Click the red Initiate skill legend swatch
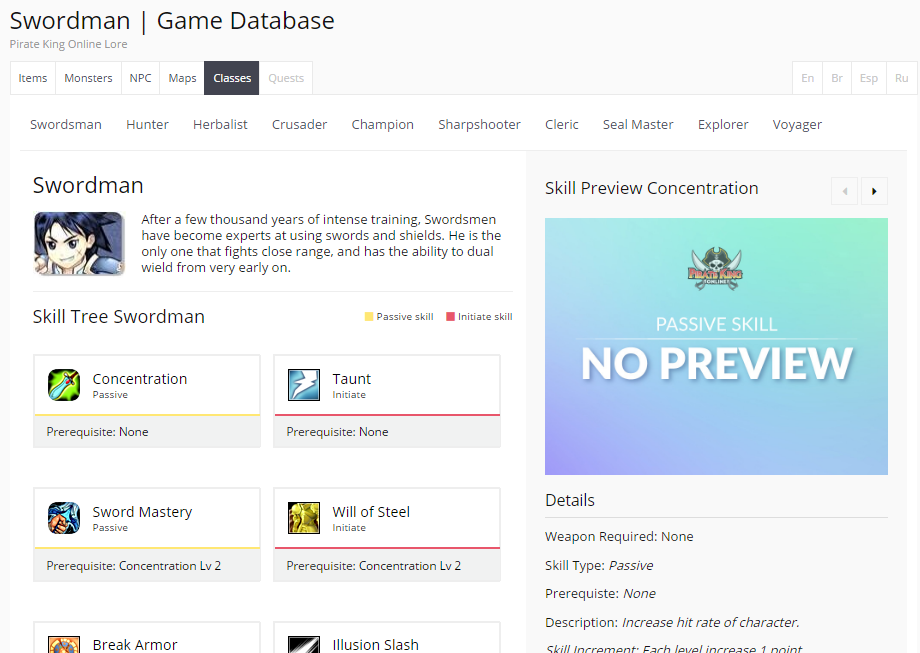This screenshot has height=653, width=920. [450, 317]
